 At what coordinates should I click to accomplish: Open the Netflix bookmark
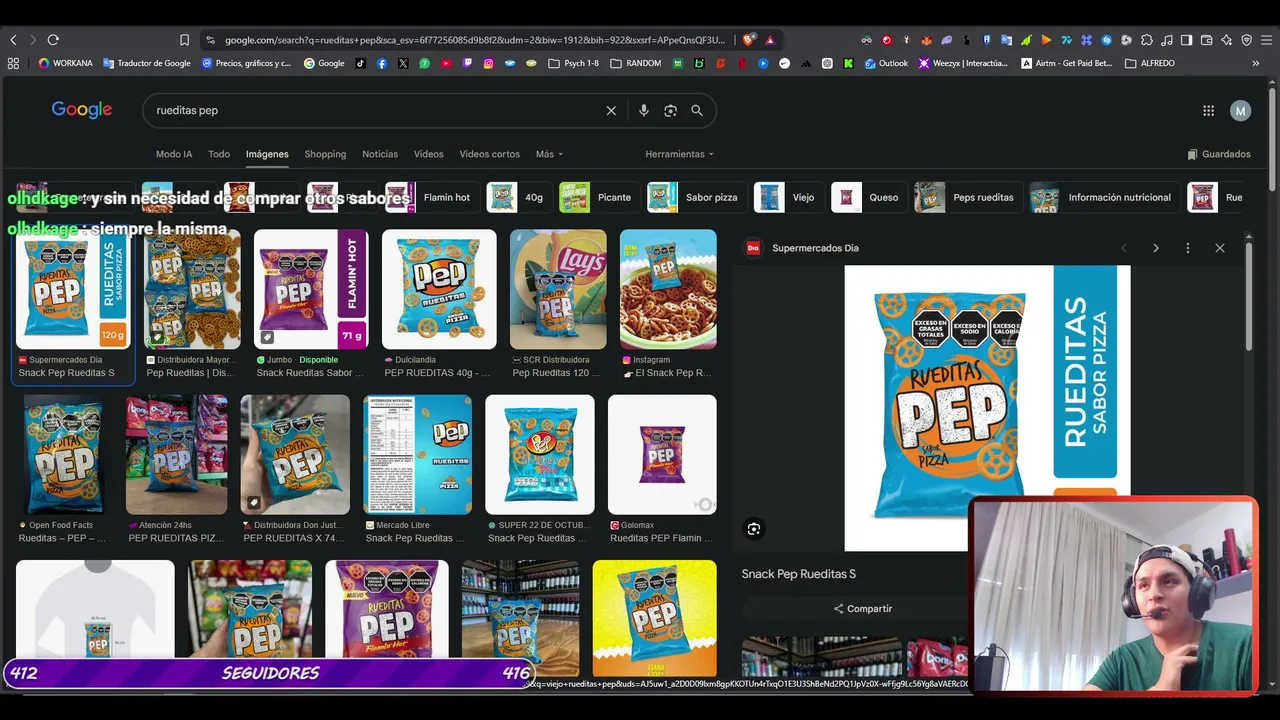click(x=741, y=63)
